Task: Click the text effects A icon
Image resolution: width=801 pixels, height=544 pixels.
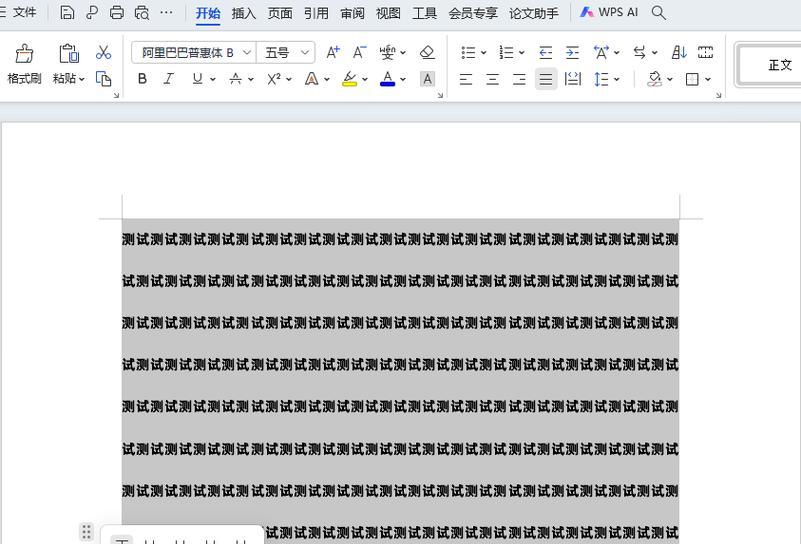Action: (x=311, y=79)
